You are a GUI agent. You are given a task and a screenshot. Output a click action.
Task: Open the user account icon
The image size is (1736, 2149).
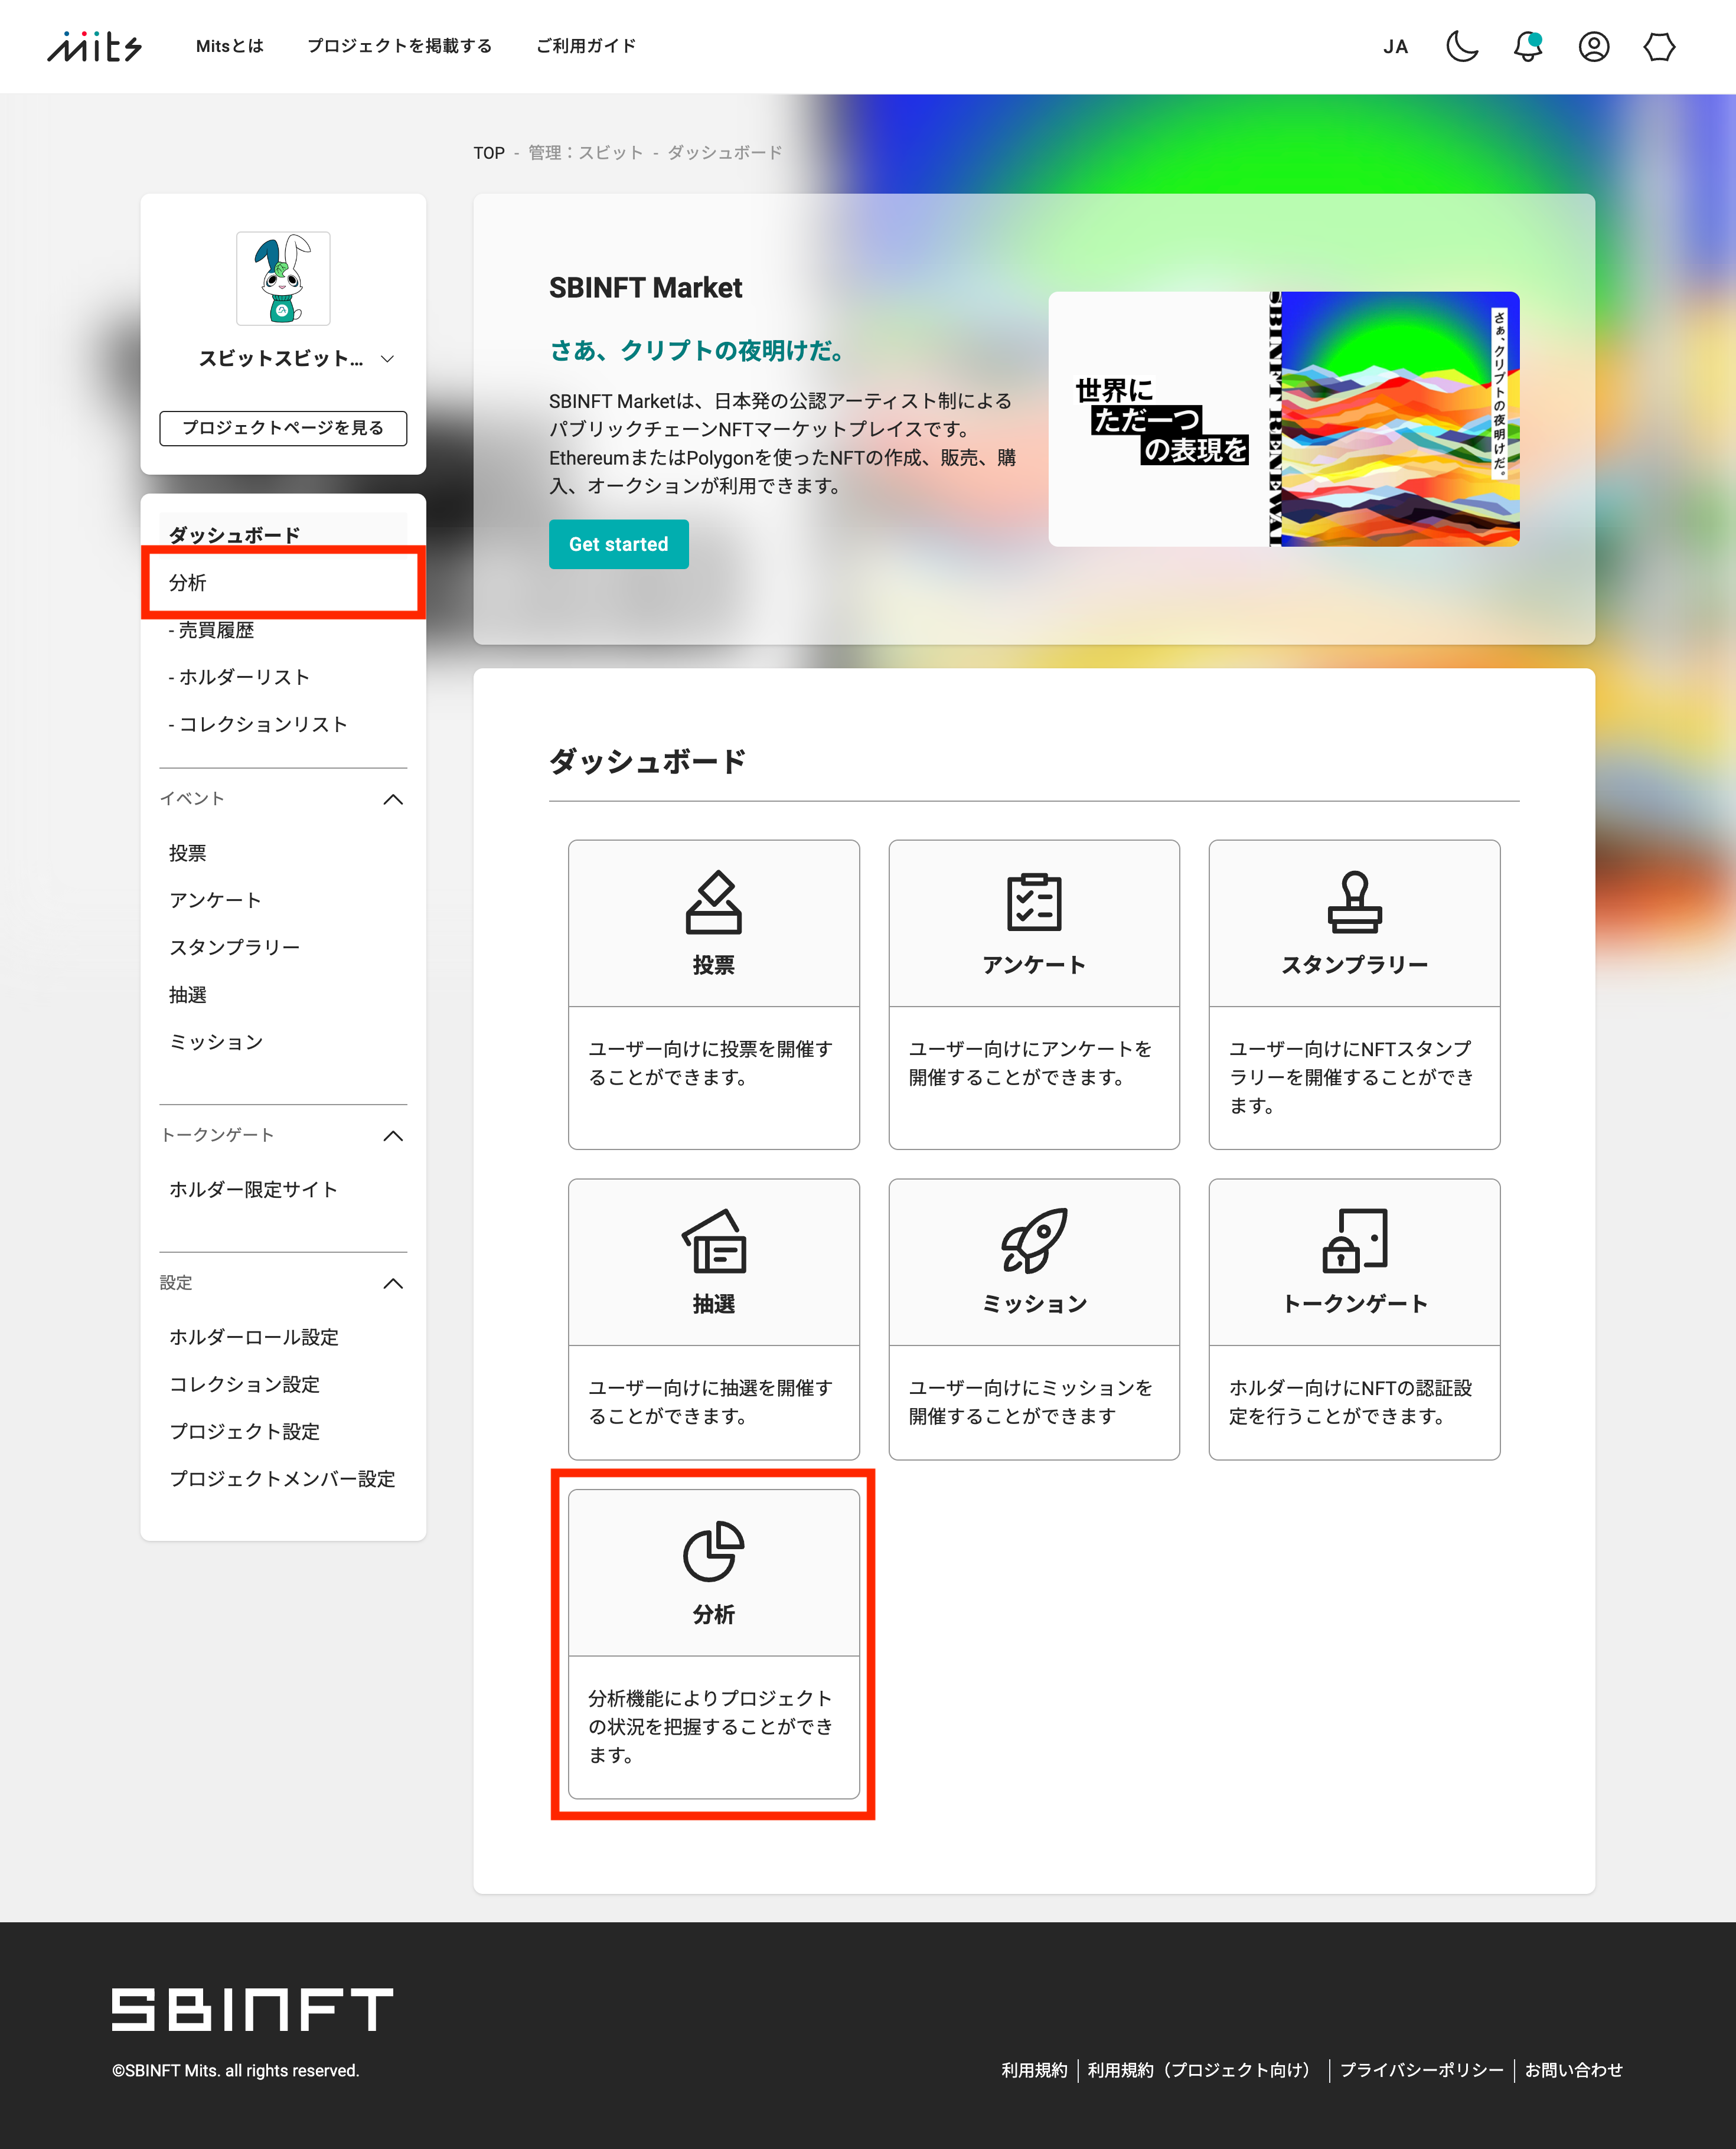pos(1594,46)
